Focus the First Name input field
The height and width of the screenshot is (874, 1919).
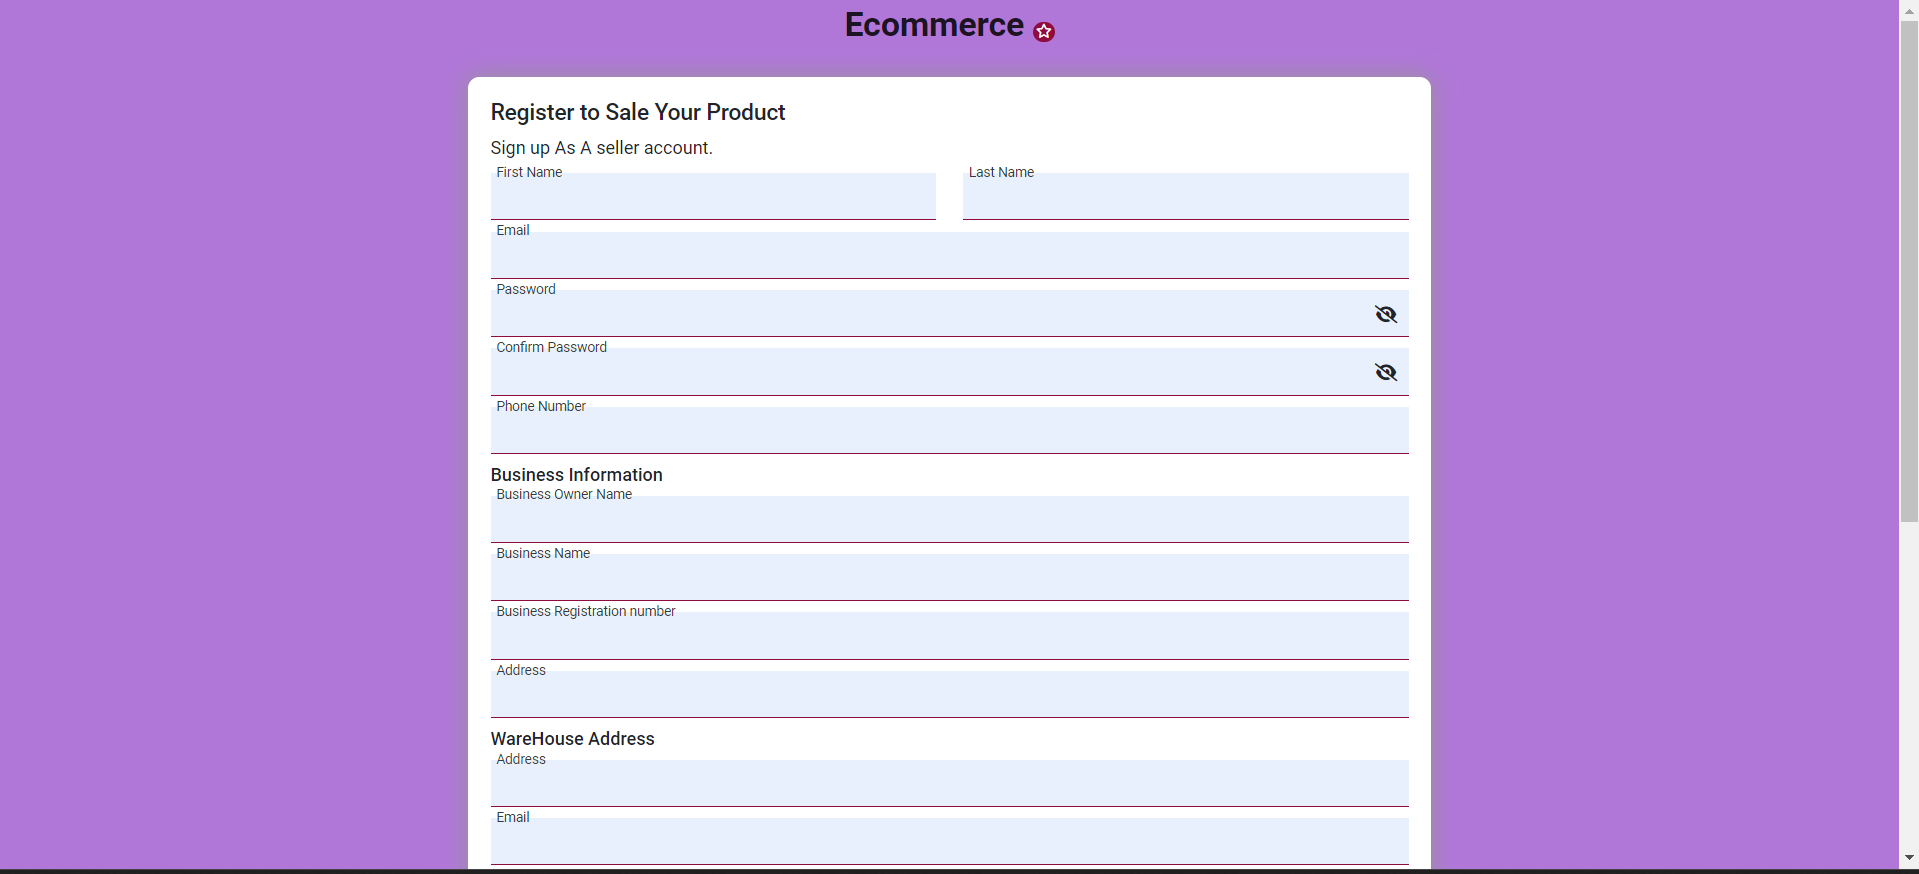pyautogui.click(x=712, y=198)
